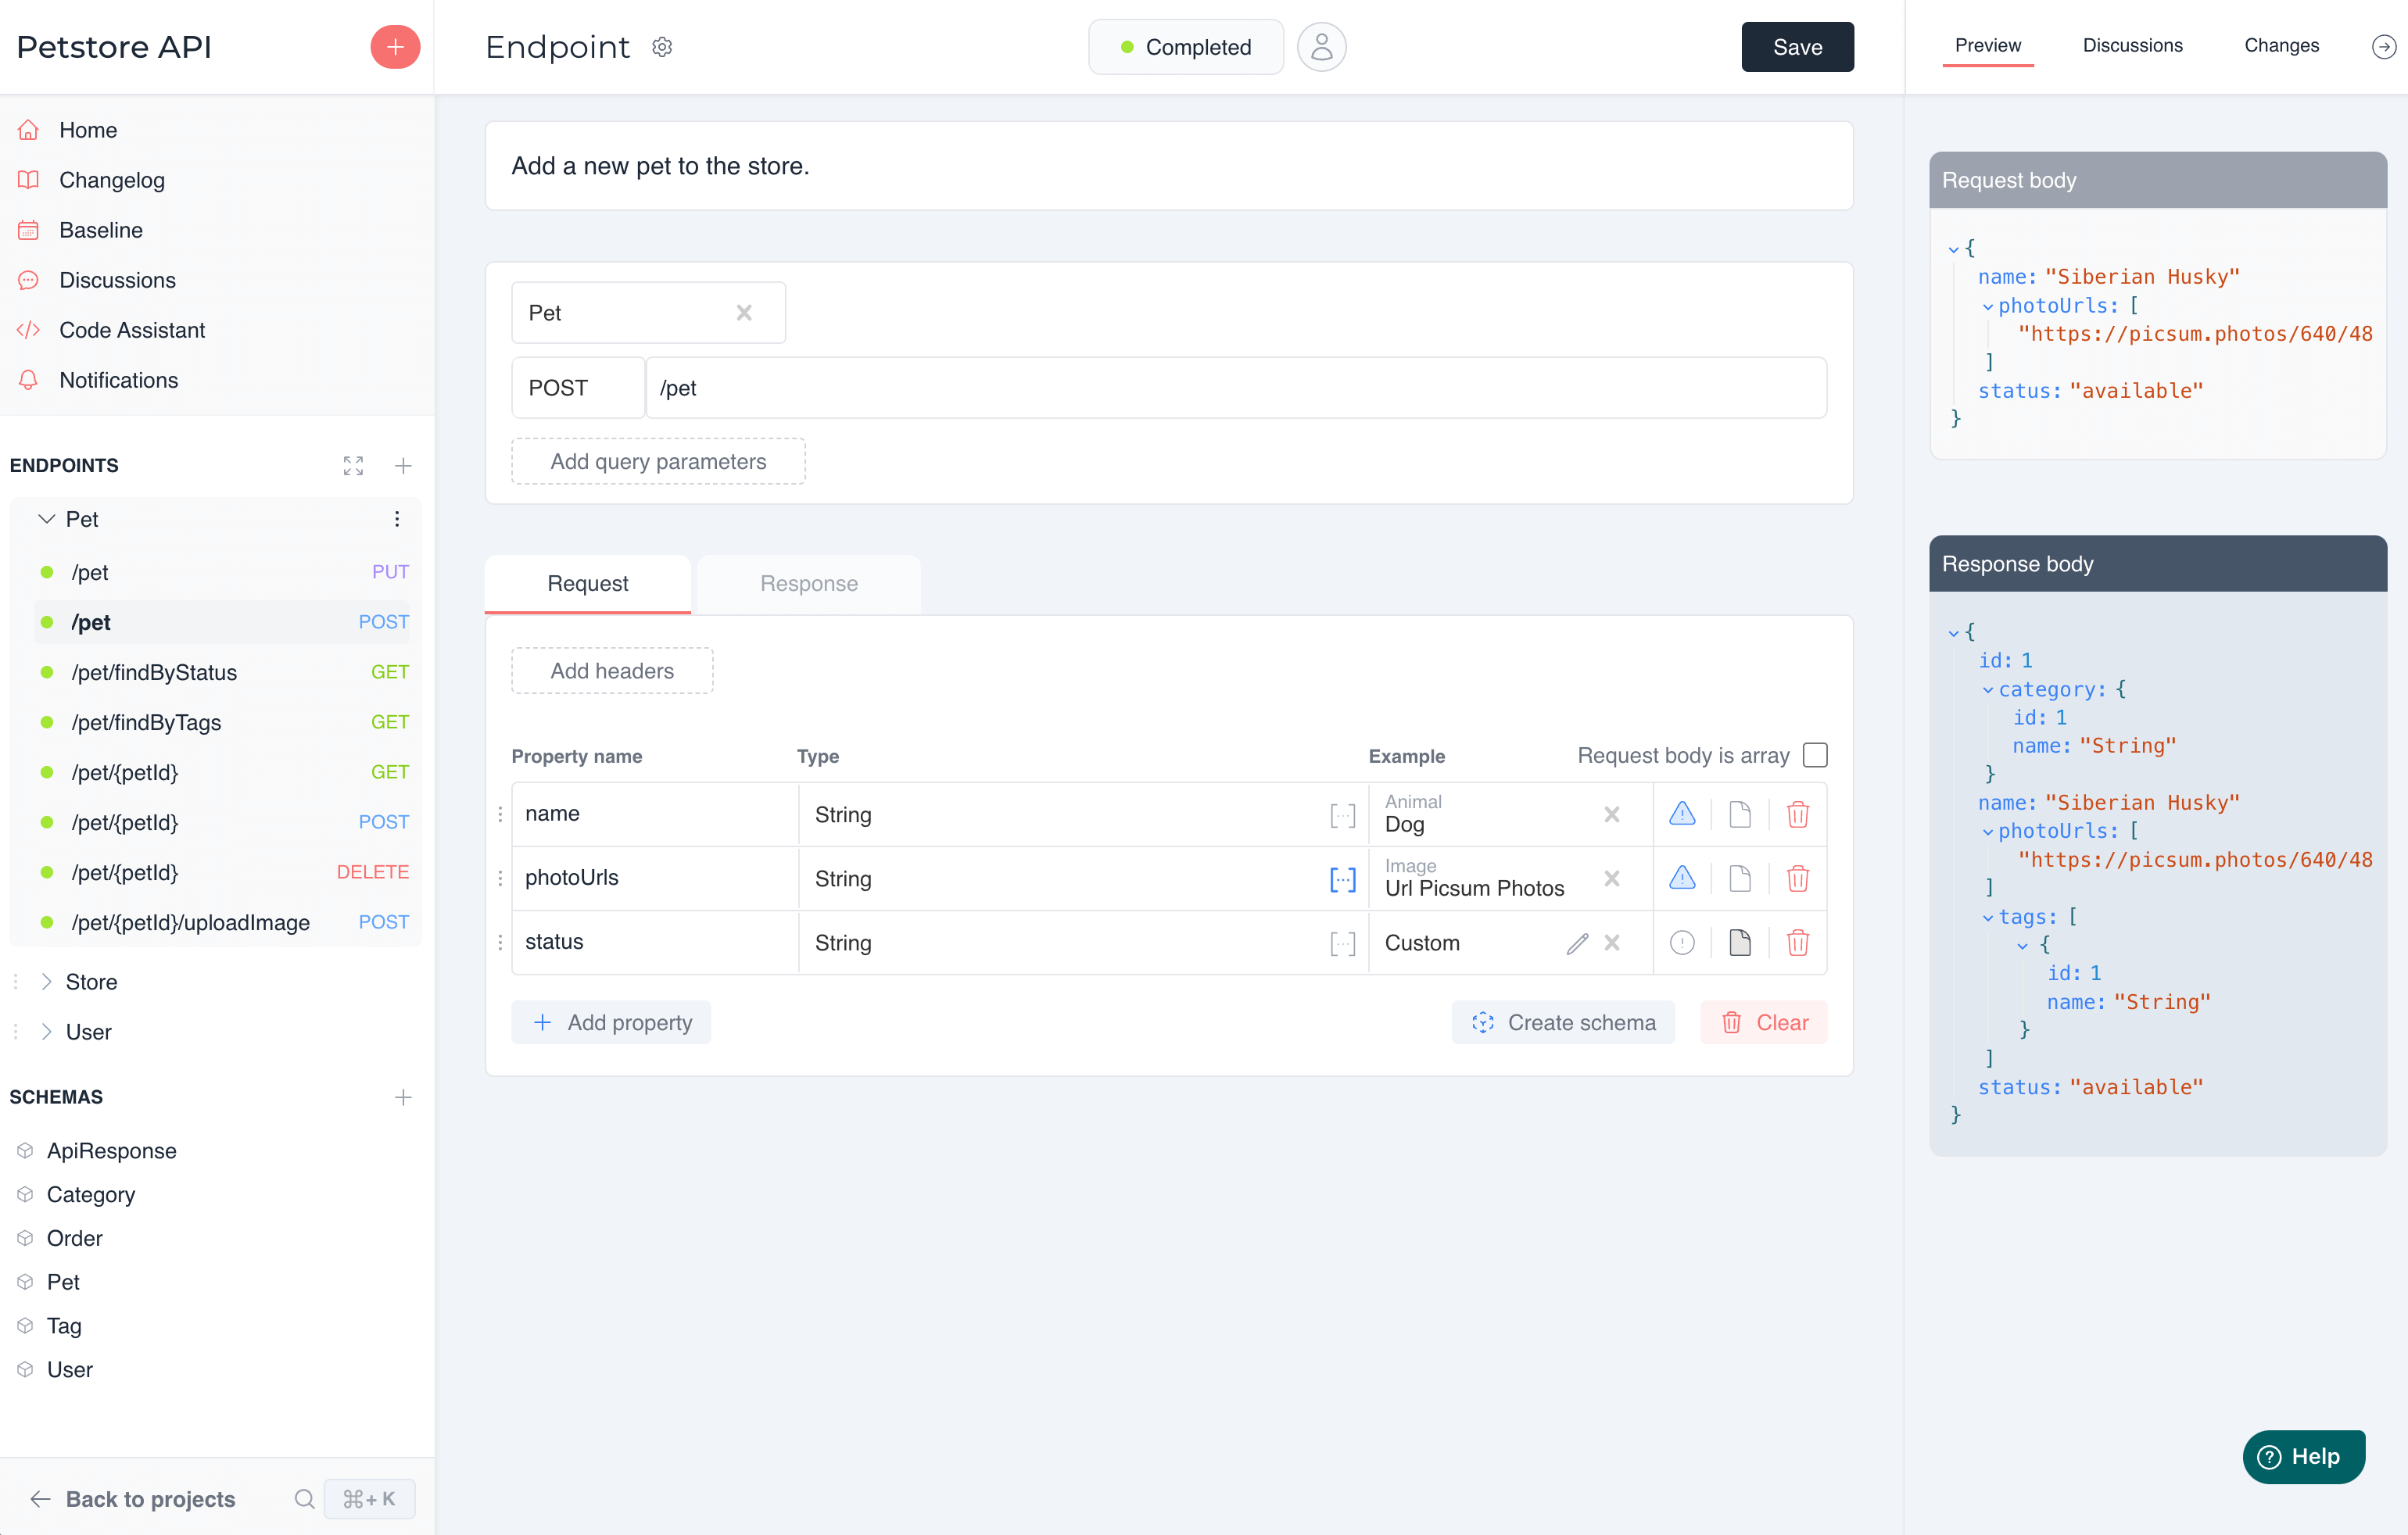
Task: Add a new schema via plus icon
Action: pos(403,1097)
